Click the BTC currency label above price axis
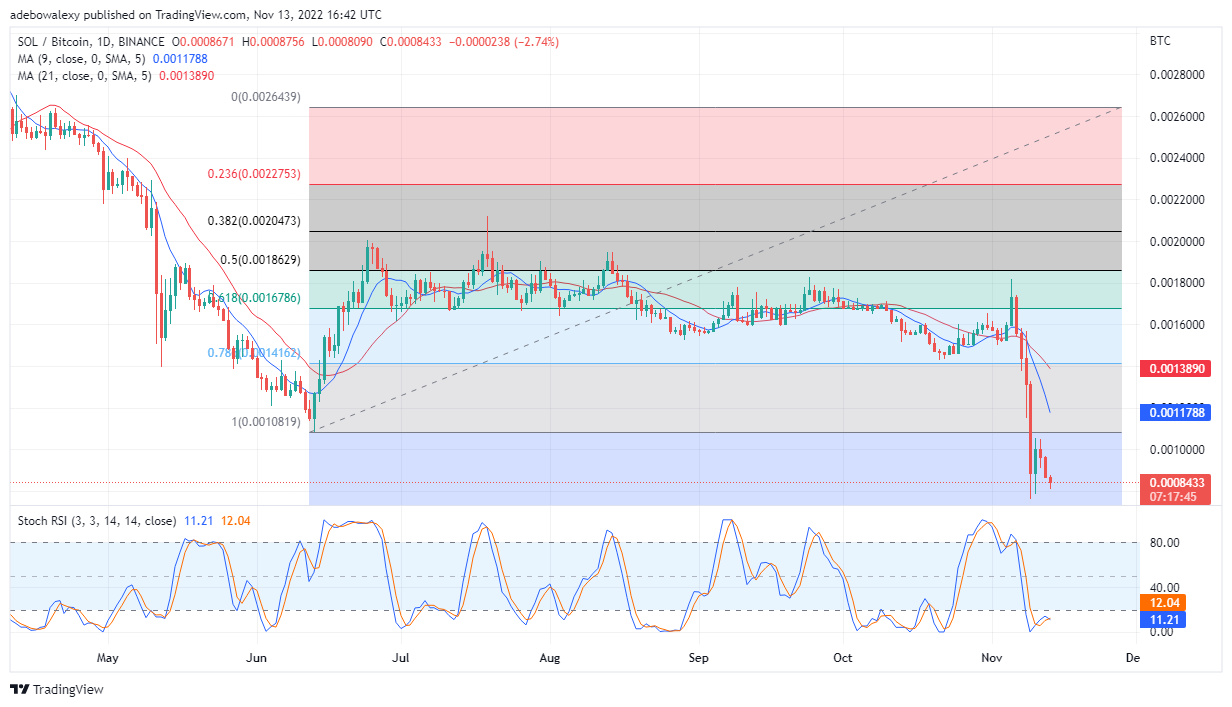 coord(1161,41)
